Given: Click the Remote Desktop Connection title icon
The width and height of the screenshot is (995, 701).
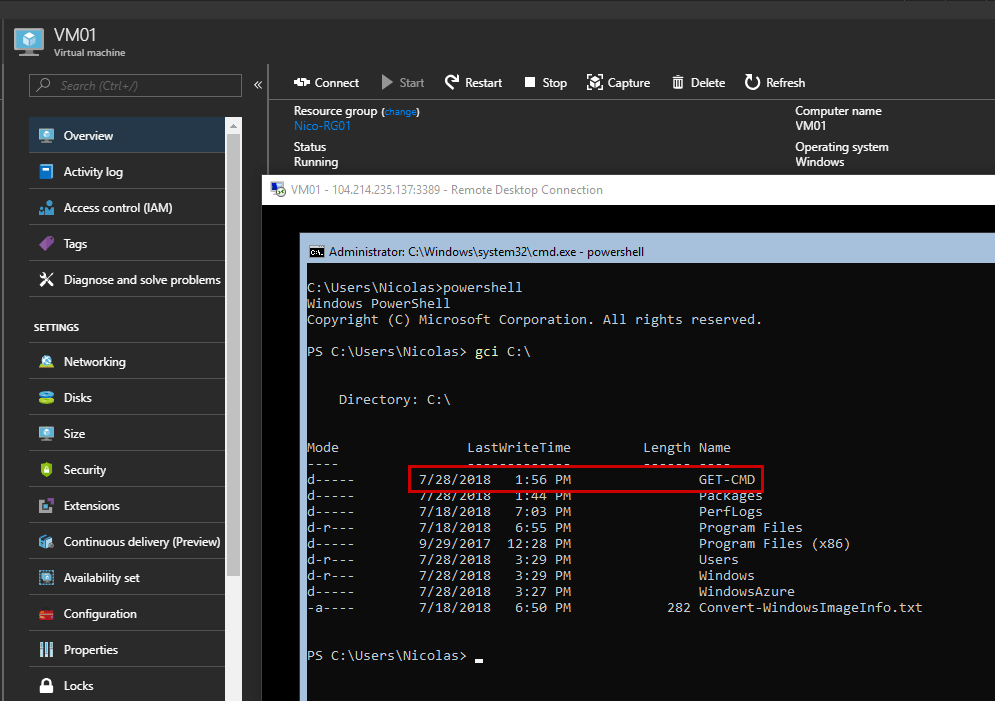Looking at the screenshot, I should click(278, 190).
